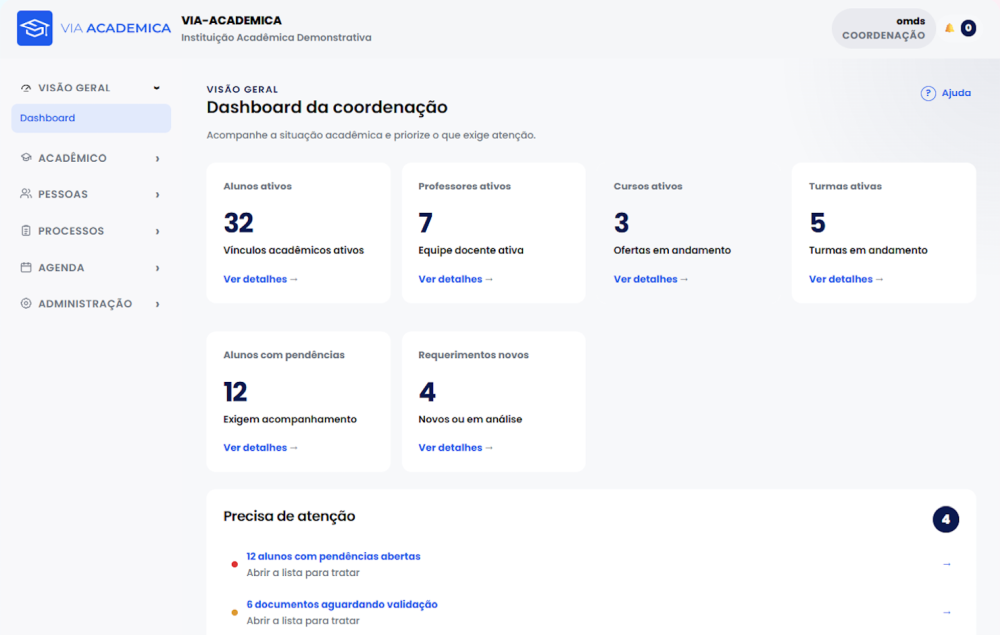Expand the Administração menu chevron
The width and height of the screenshot is (1000, 635).
(158, 304)
